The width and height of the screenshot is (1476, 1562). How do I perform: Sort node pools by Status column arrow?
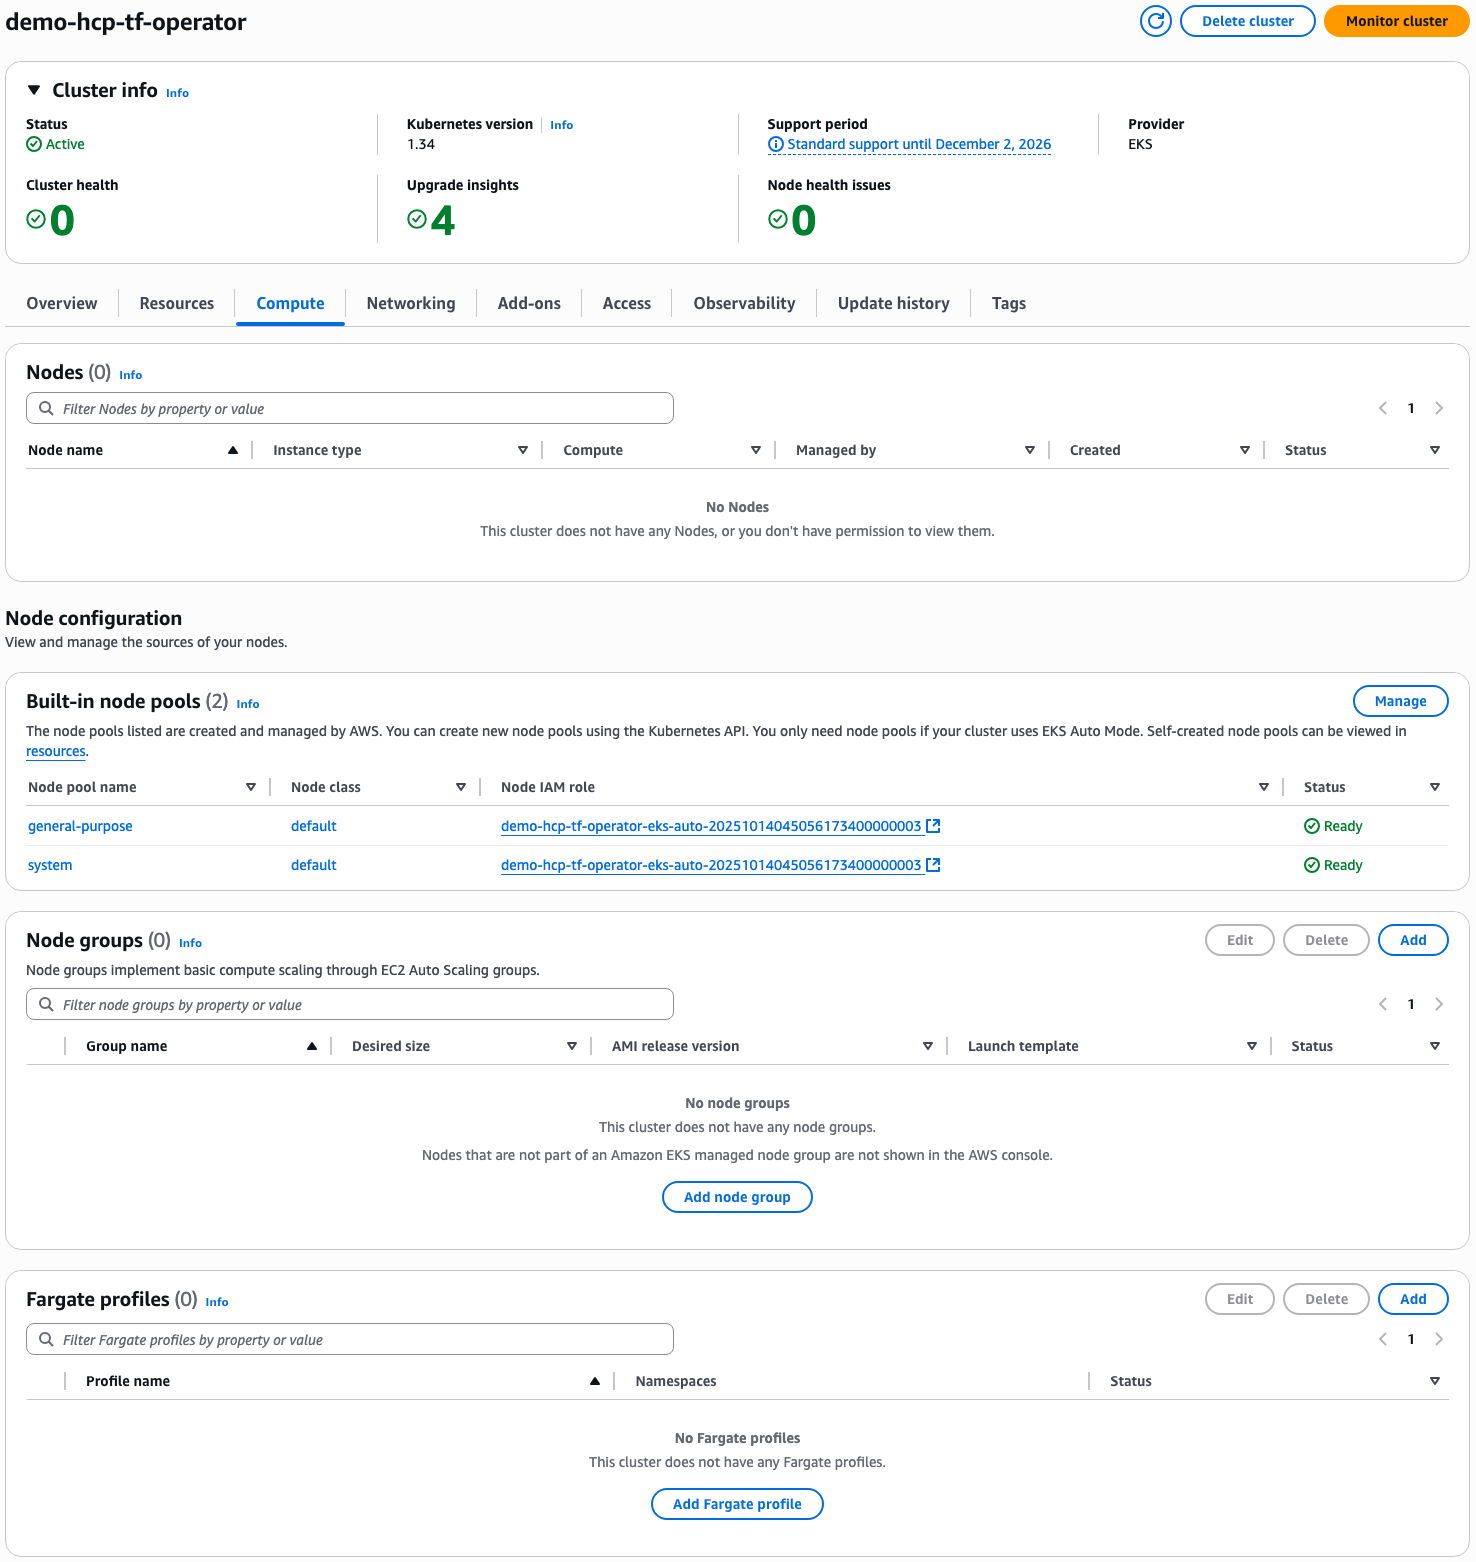(x=1435, y=787)
